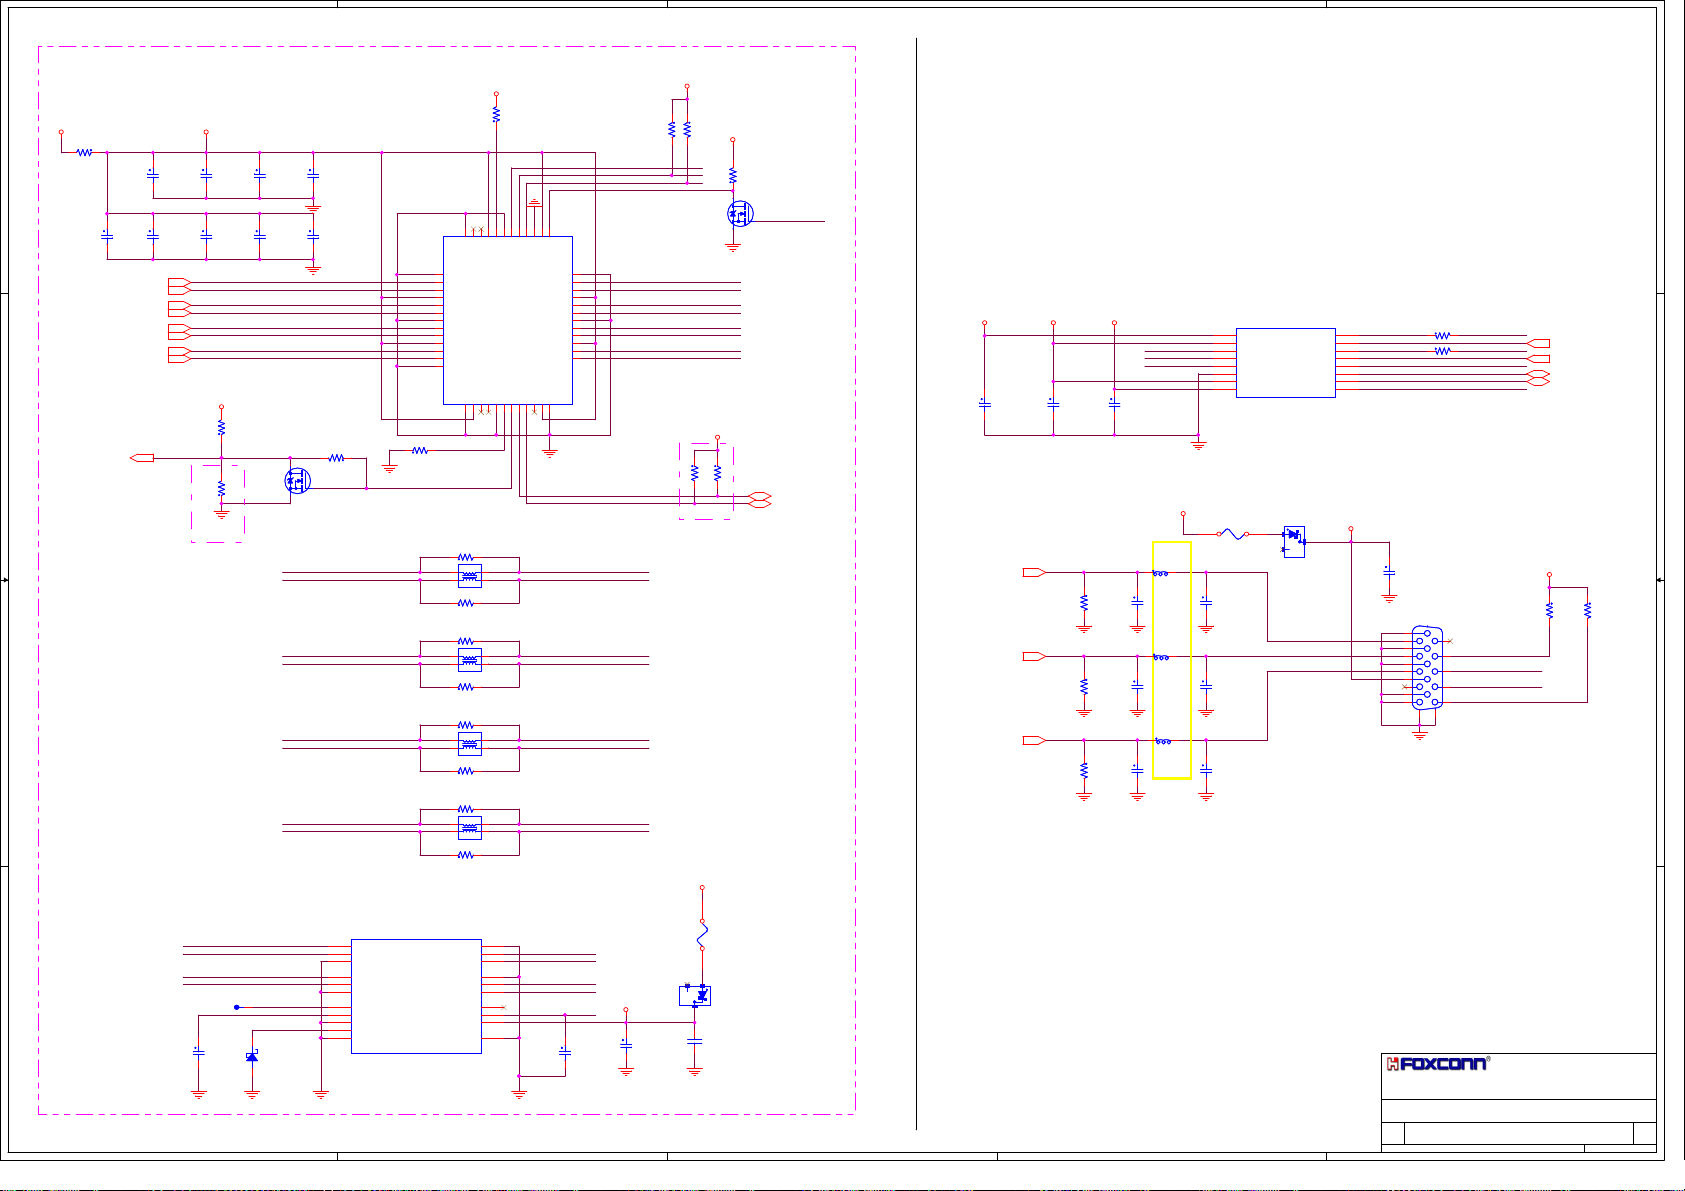Click the bidirectional port pair right of dashed resistor box
1685x1191 pixels.
coord(760,500)
